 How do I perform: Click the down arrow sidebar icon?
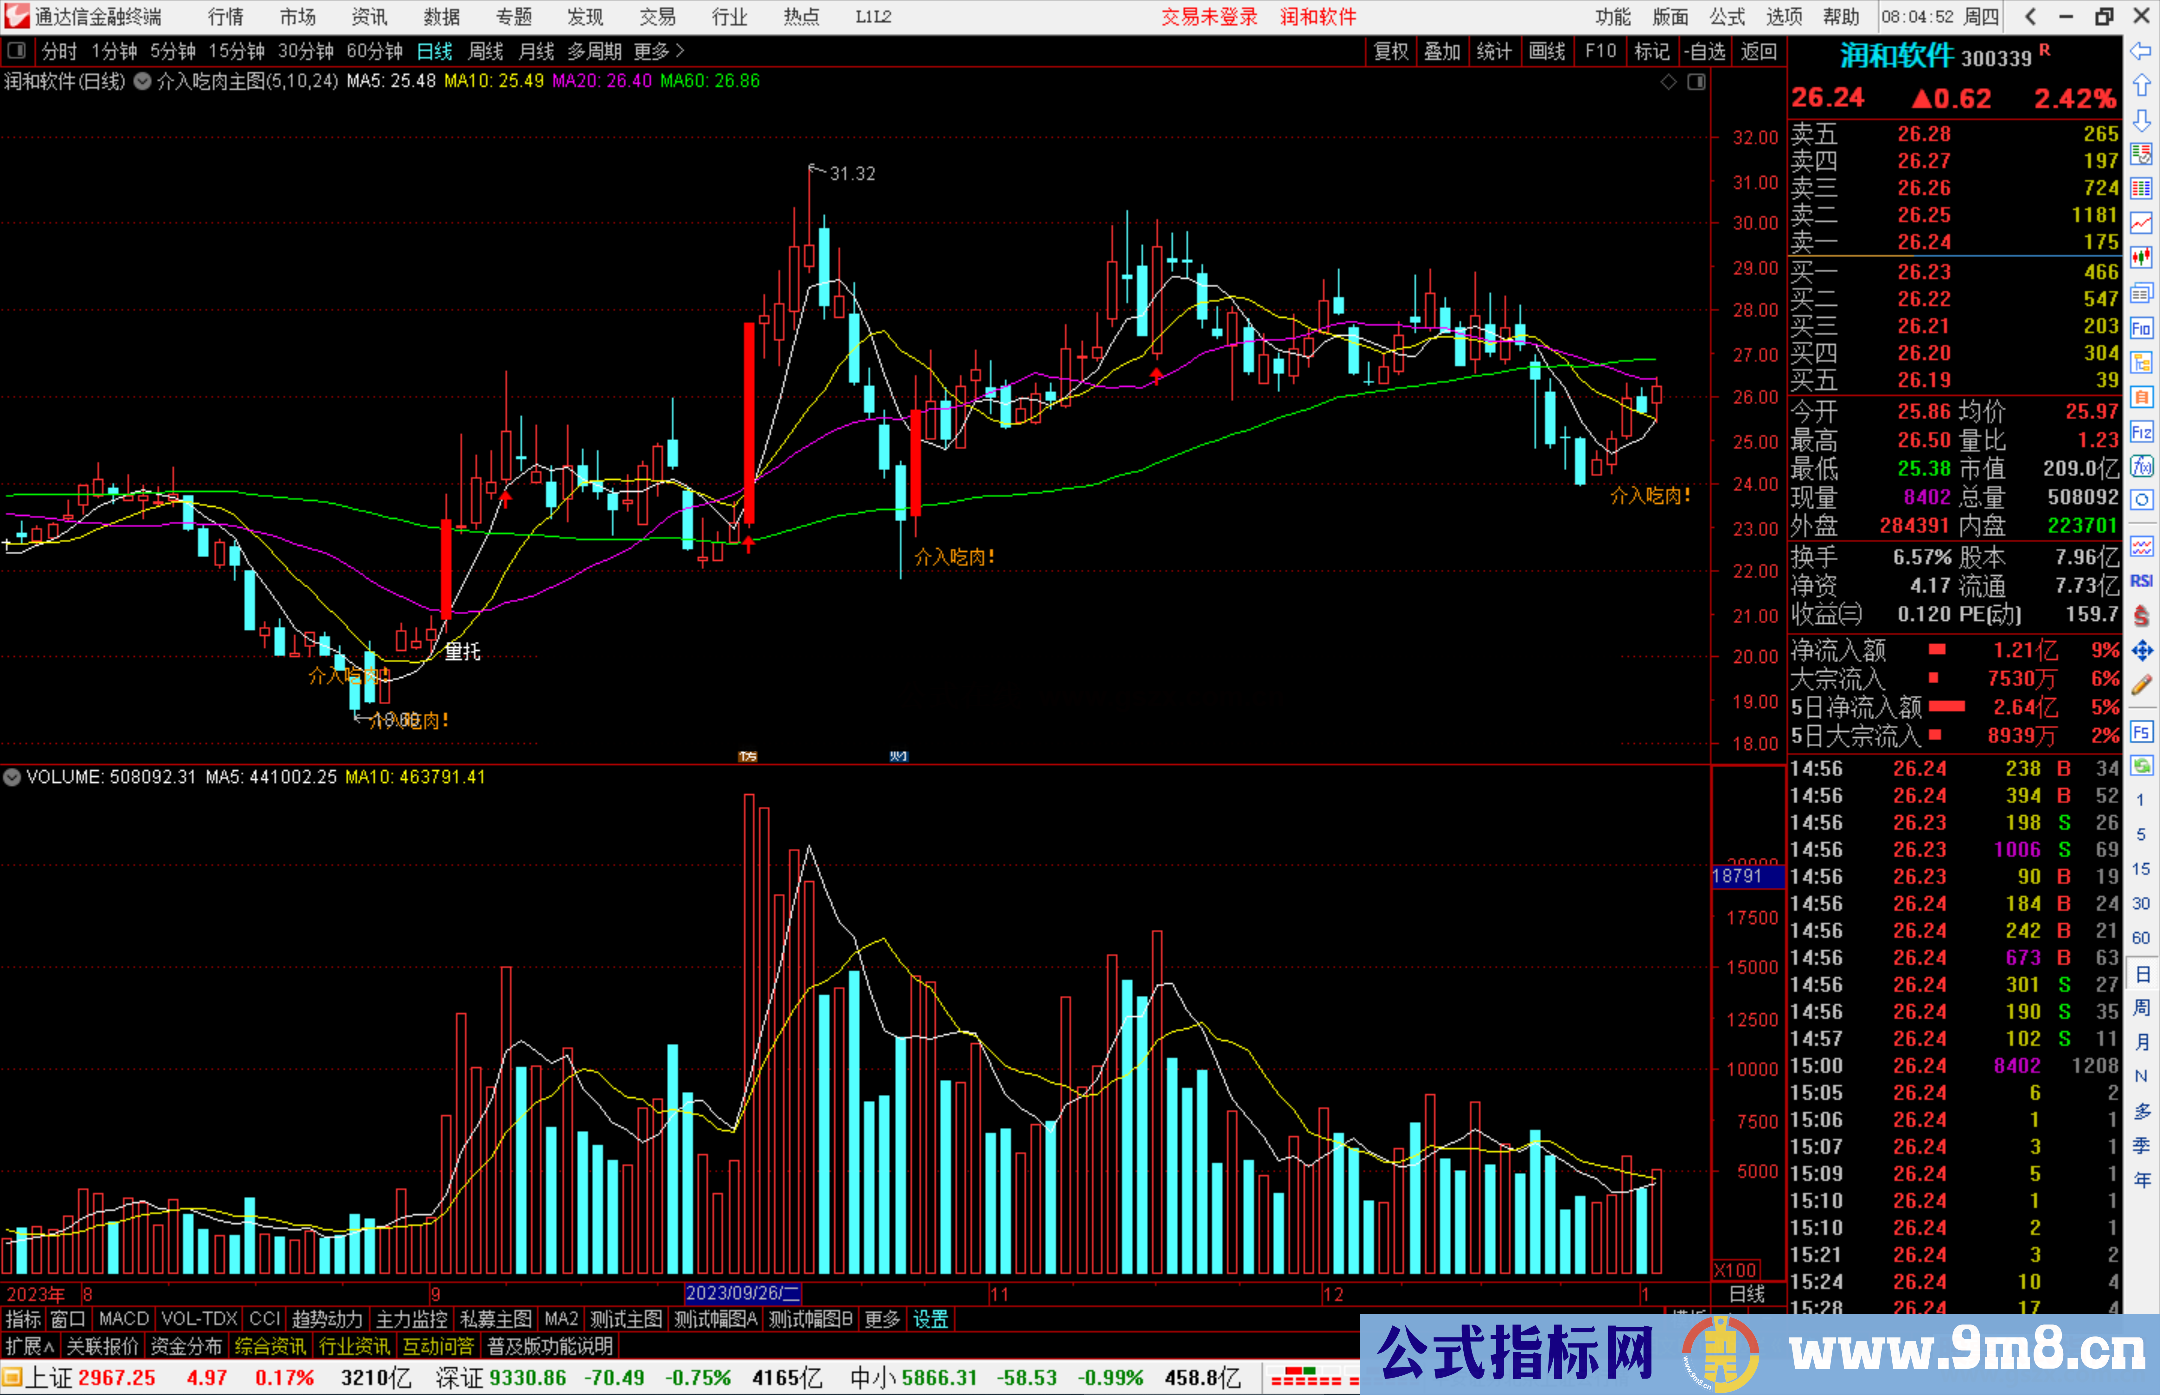[x=2141, y=120]
